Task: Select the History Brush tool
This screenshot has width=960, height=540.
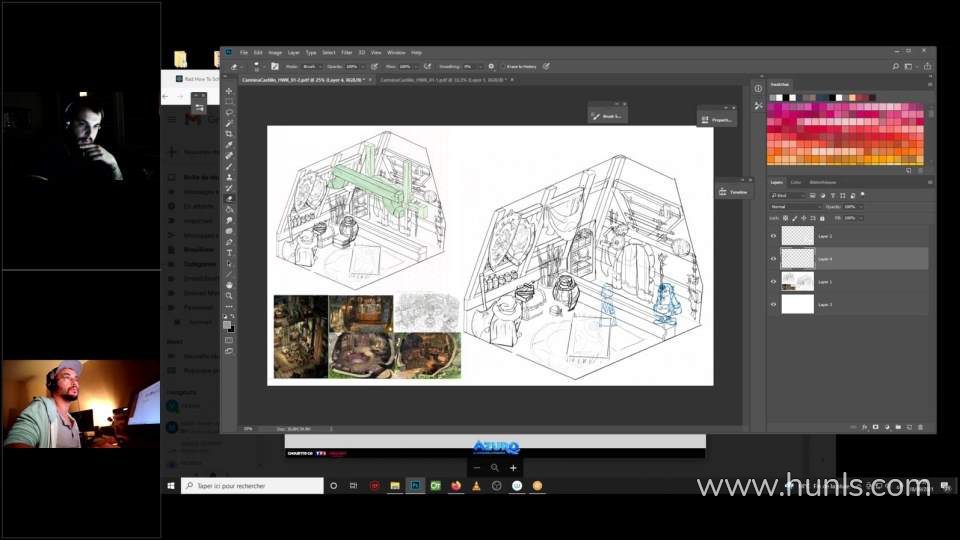Action: (x=229, y=188)
